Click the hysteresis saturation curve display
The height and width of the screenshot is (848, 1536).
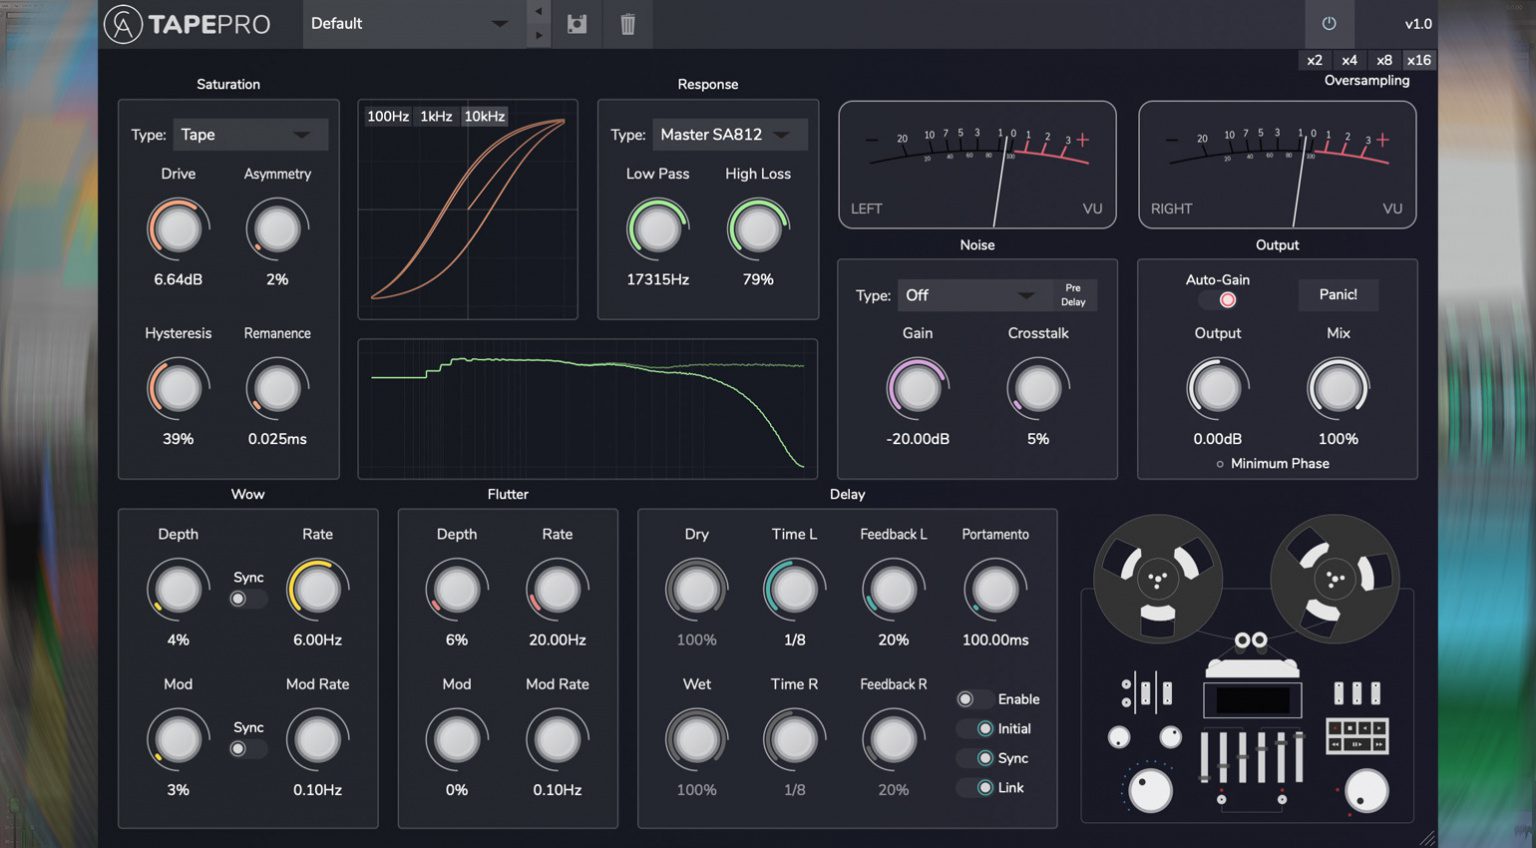coord(468,209)
